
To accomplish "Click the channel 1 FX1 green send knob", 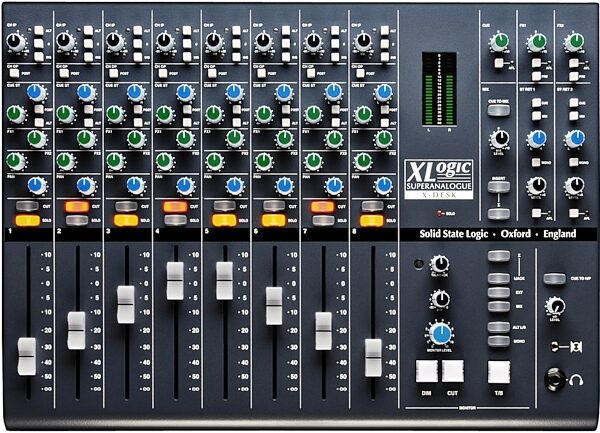I will tap(37, 139).
